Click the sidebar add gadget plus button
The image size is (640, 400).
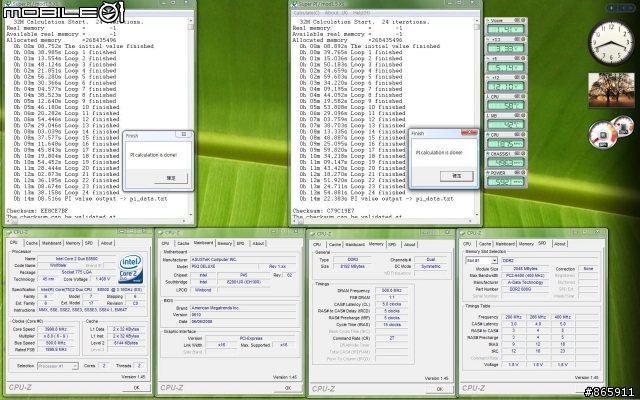click(x=611, y=8)
